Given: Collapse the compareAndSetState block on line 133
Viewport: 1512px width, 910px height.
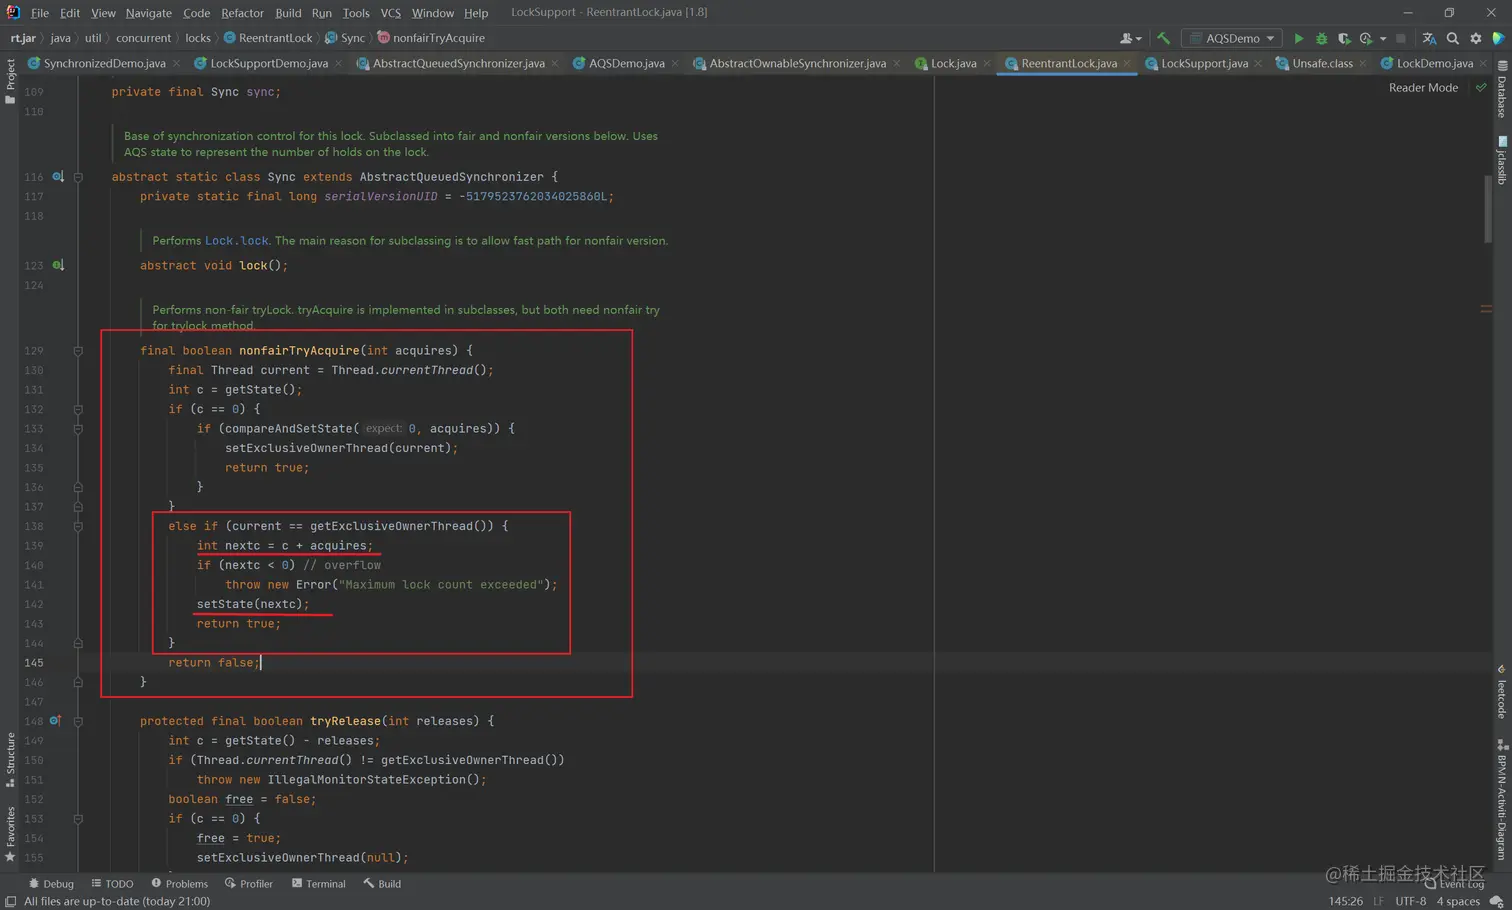Looking at the screenshot, I should pos(78,429).
